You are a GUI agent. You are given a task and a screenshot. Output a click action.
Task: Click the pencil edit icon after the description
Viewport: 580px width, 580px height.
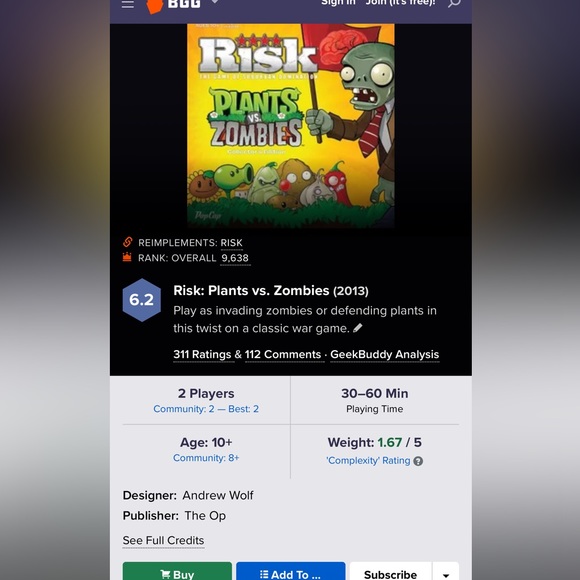pyautogui.click(x=358, y=328)
